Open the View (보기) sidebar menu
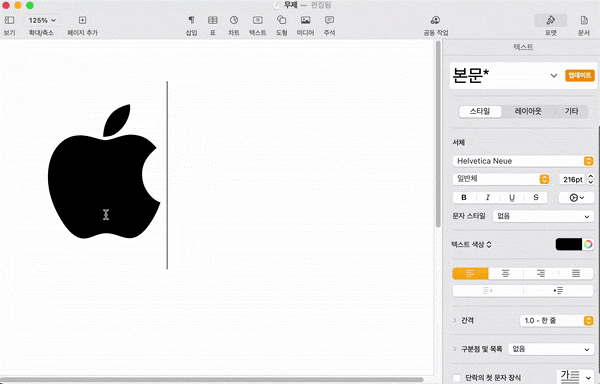This screenshot has height=384, width=600. pos(10,20)
